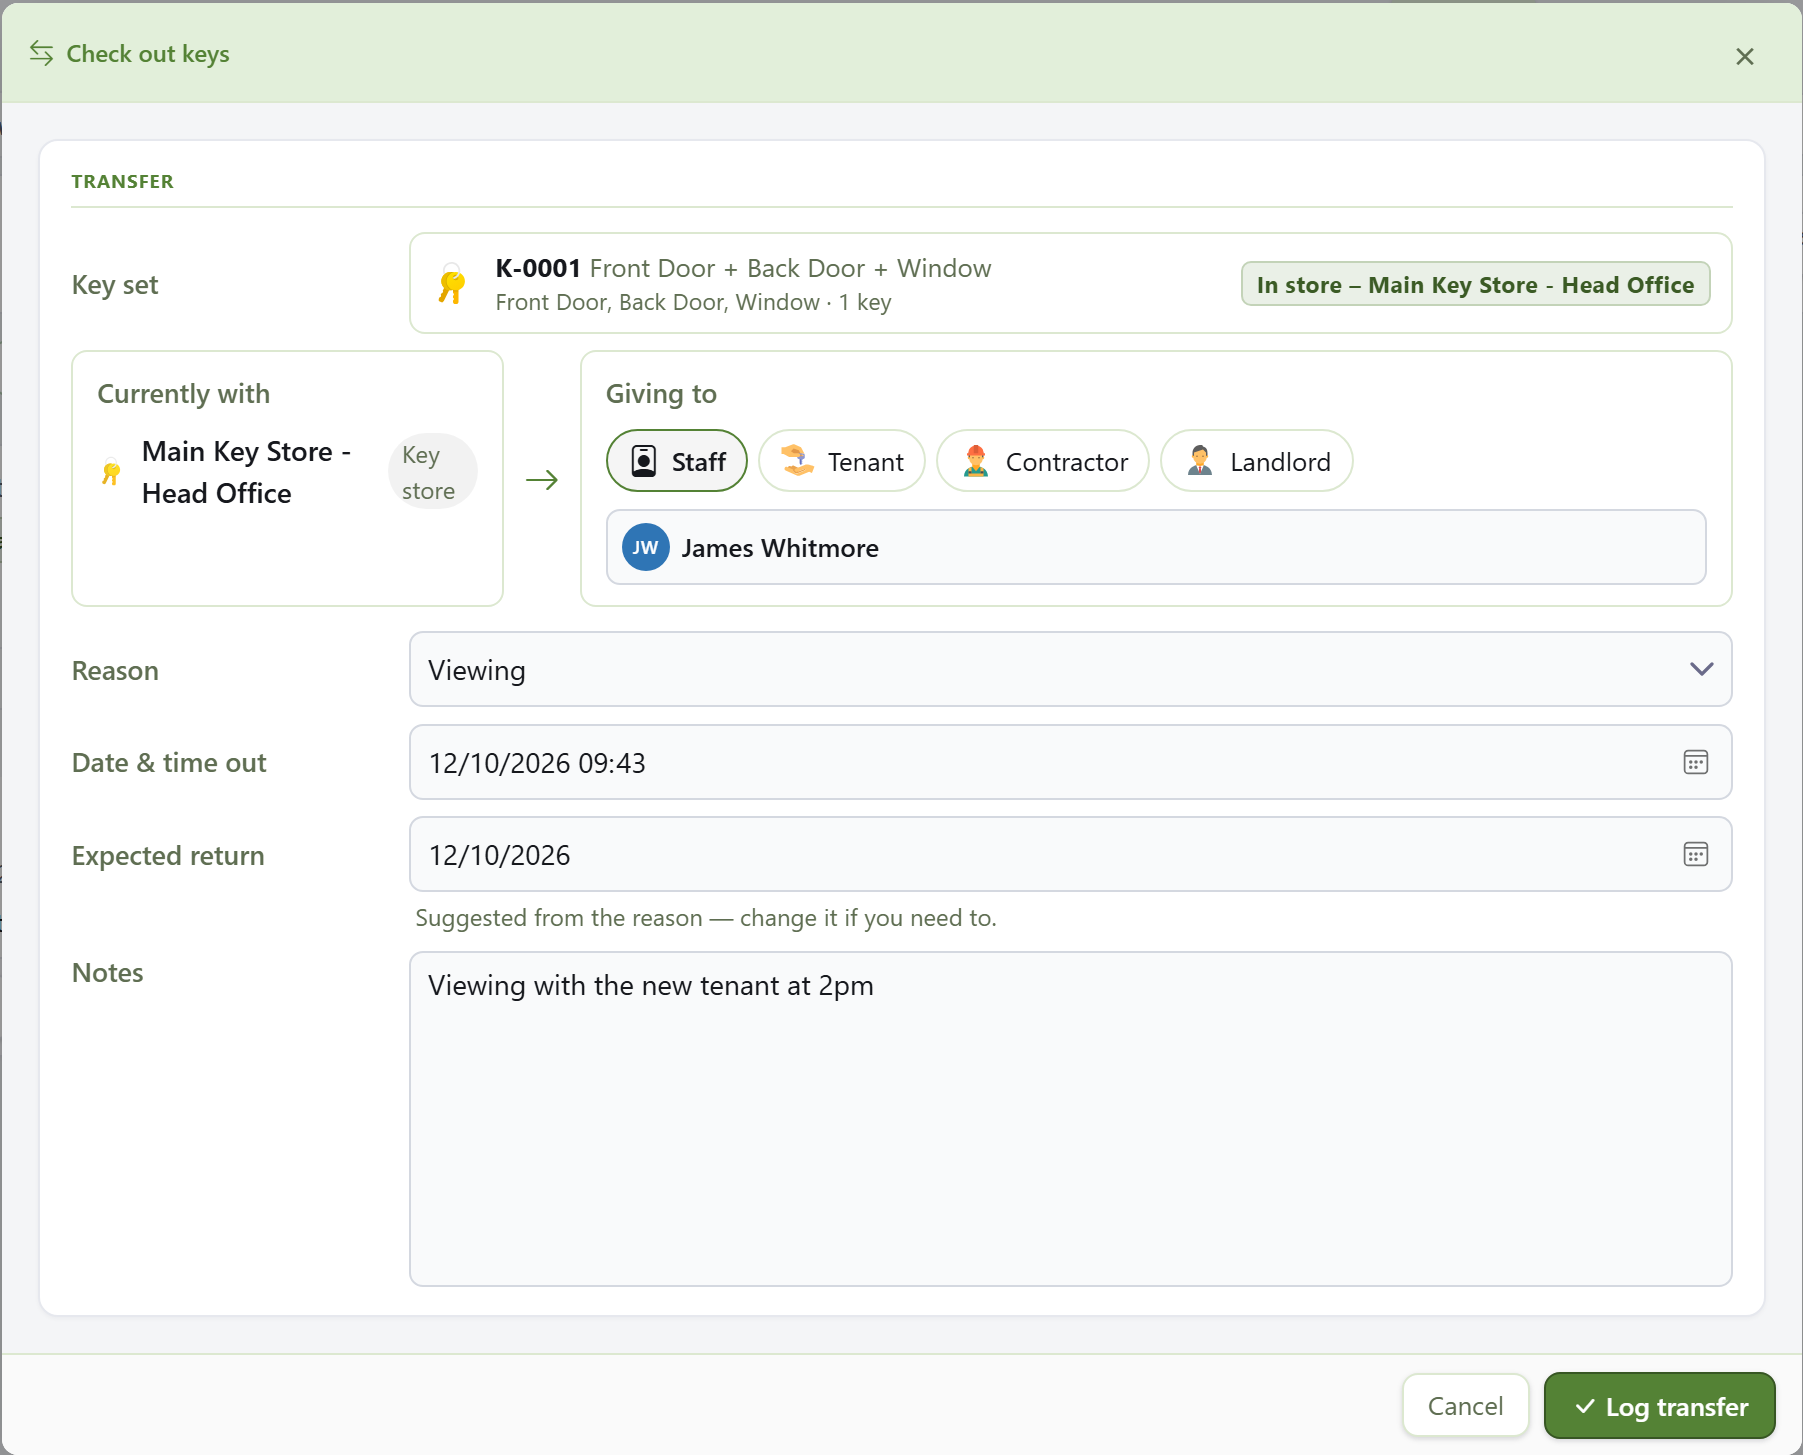
Task: Click the transfer arrows icon in header
Action: pyautogui.click(x=41, y=53)
